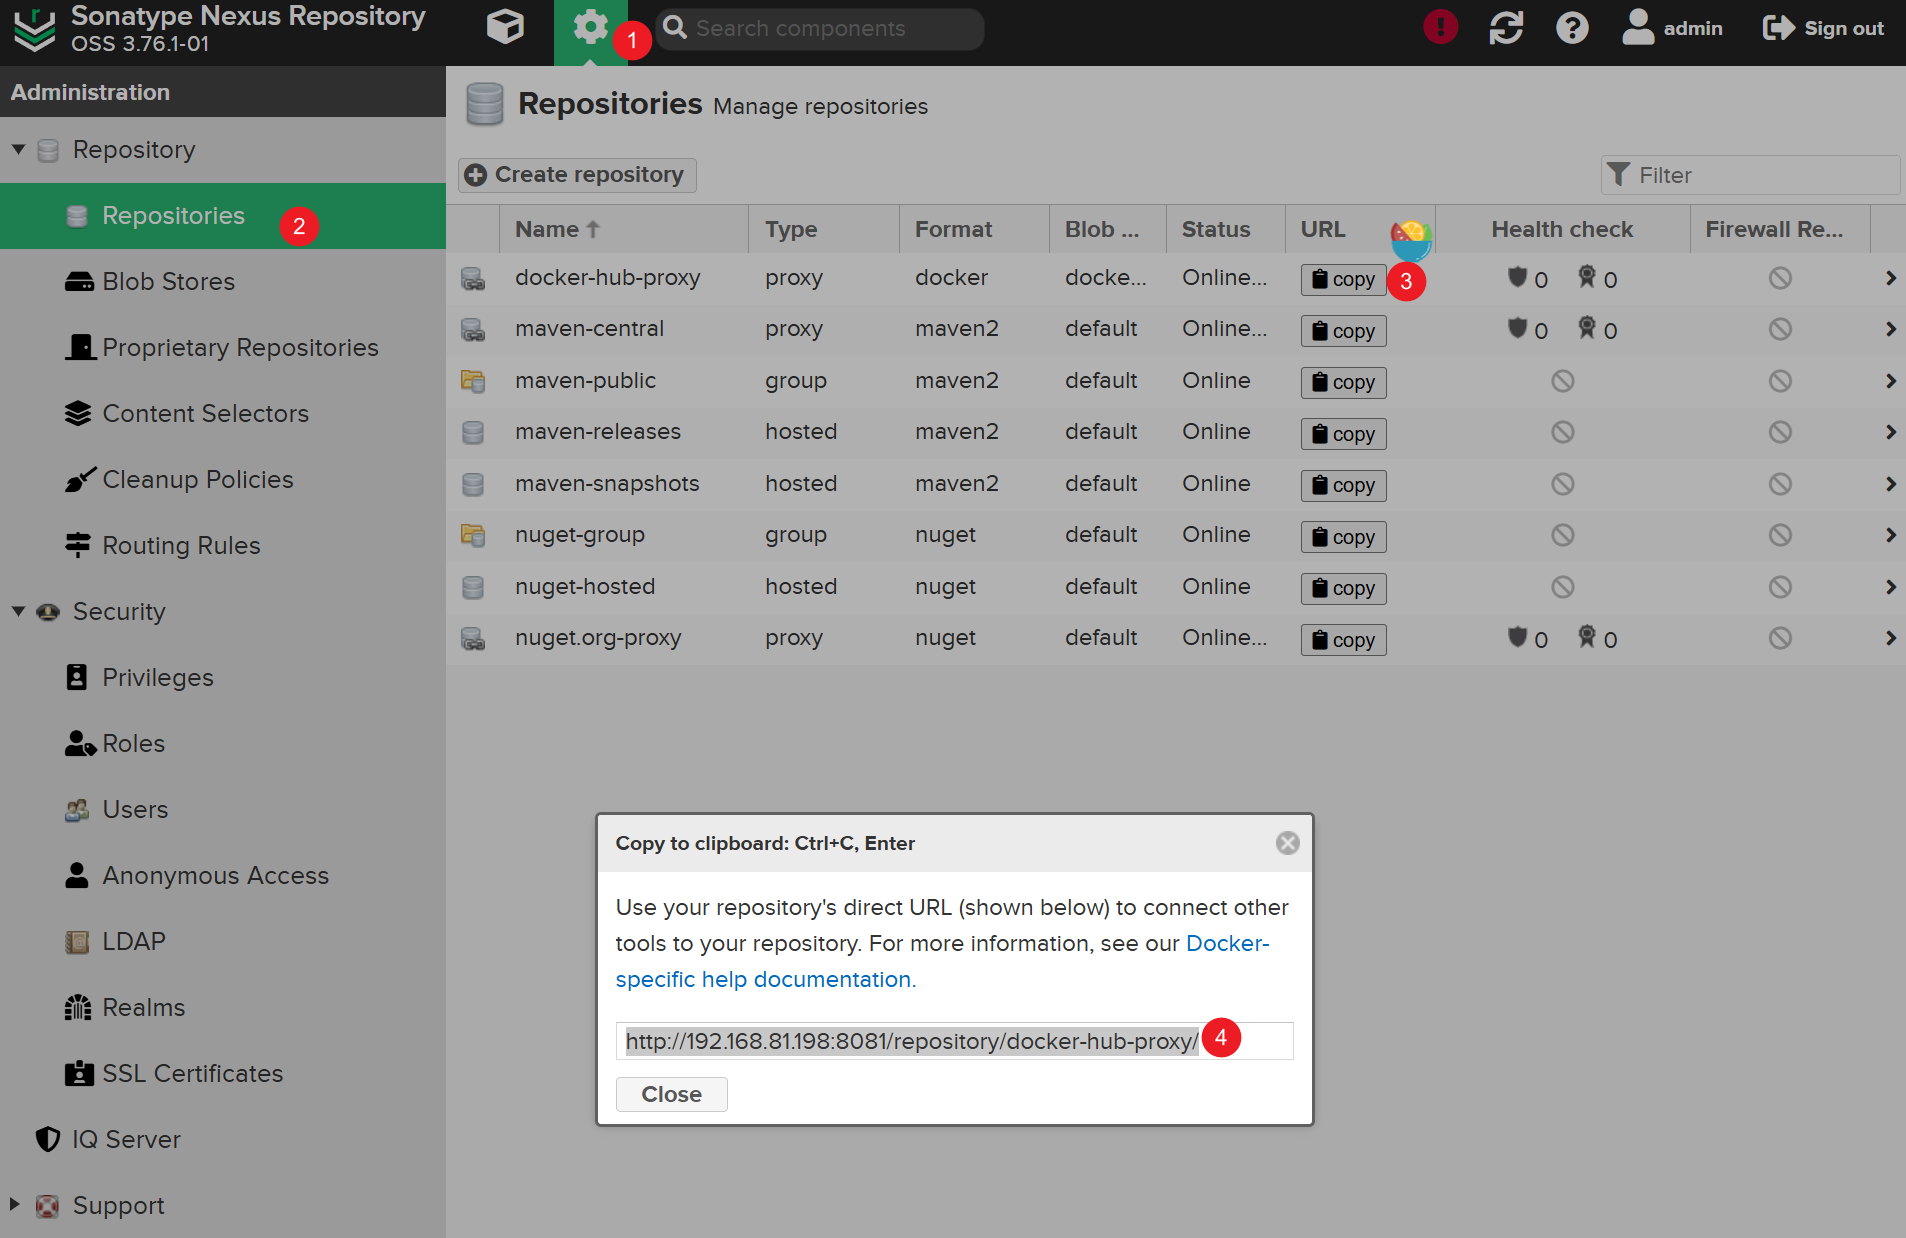Open the Administration gear icon
This screenshot has width=1906, height=1238.
590,28
